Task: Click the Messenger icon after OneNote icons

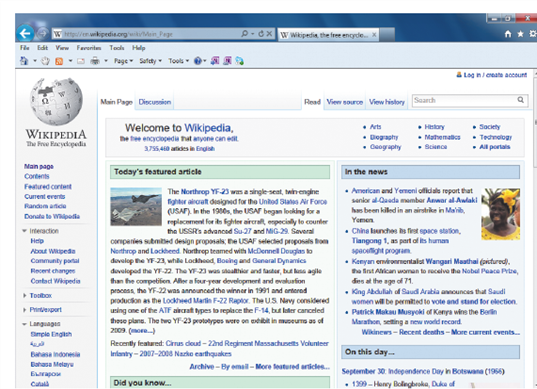Action: pos(239,61)
